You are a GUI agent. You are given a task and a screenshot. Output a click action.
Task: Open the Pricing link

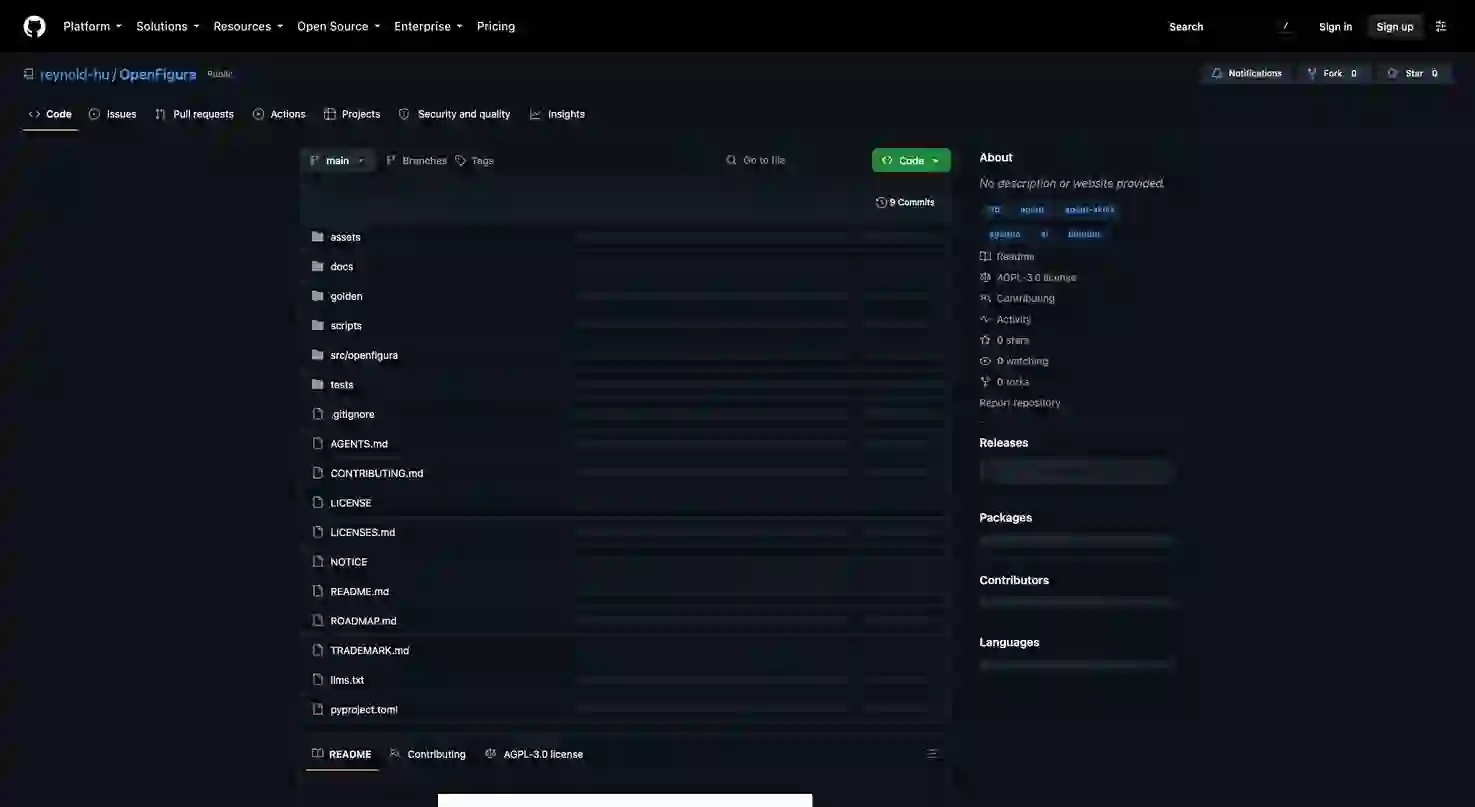(496, 27)
